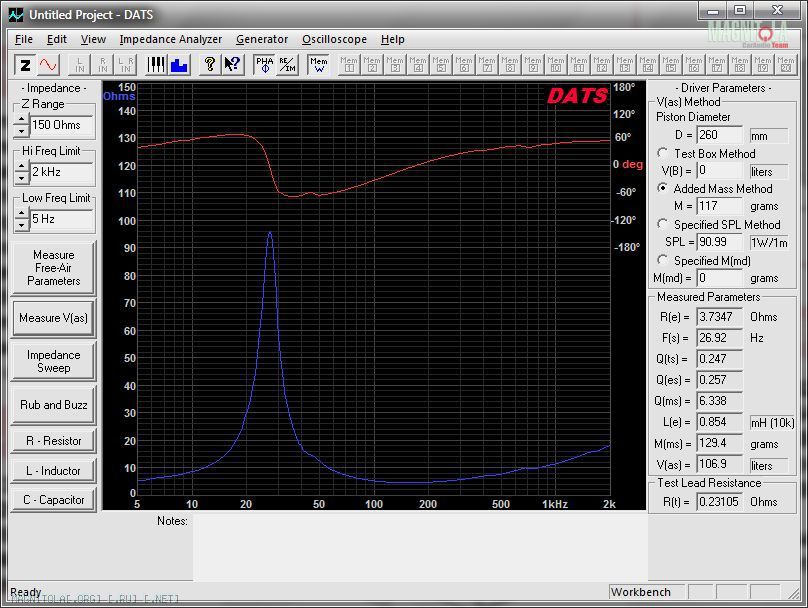Open the Oscilloscope menu
Screen dimensions: 808x608
point(334,39)
